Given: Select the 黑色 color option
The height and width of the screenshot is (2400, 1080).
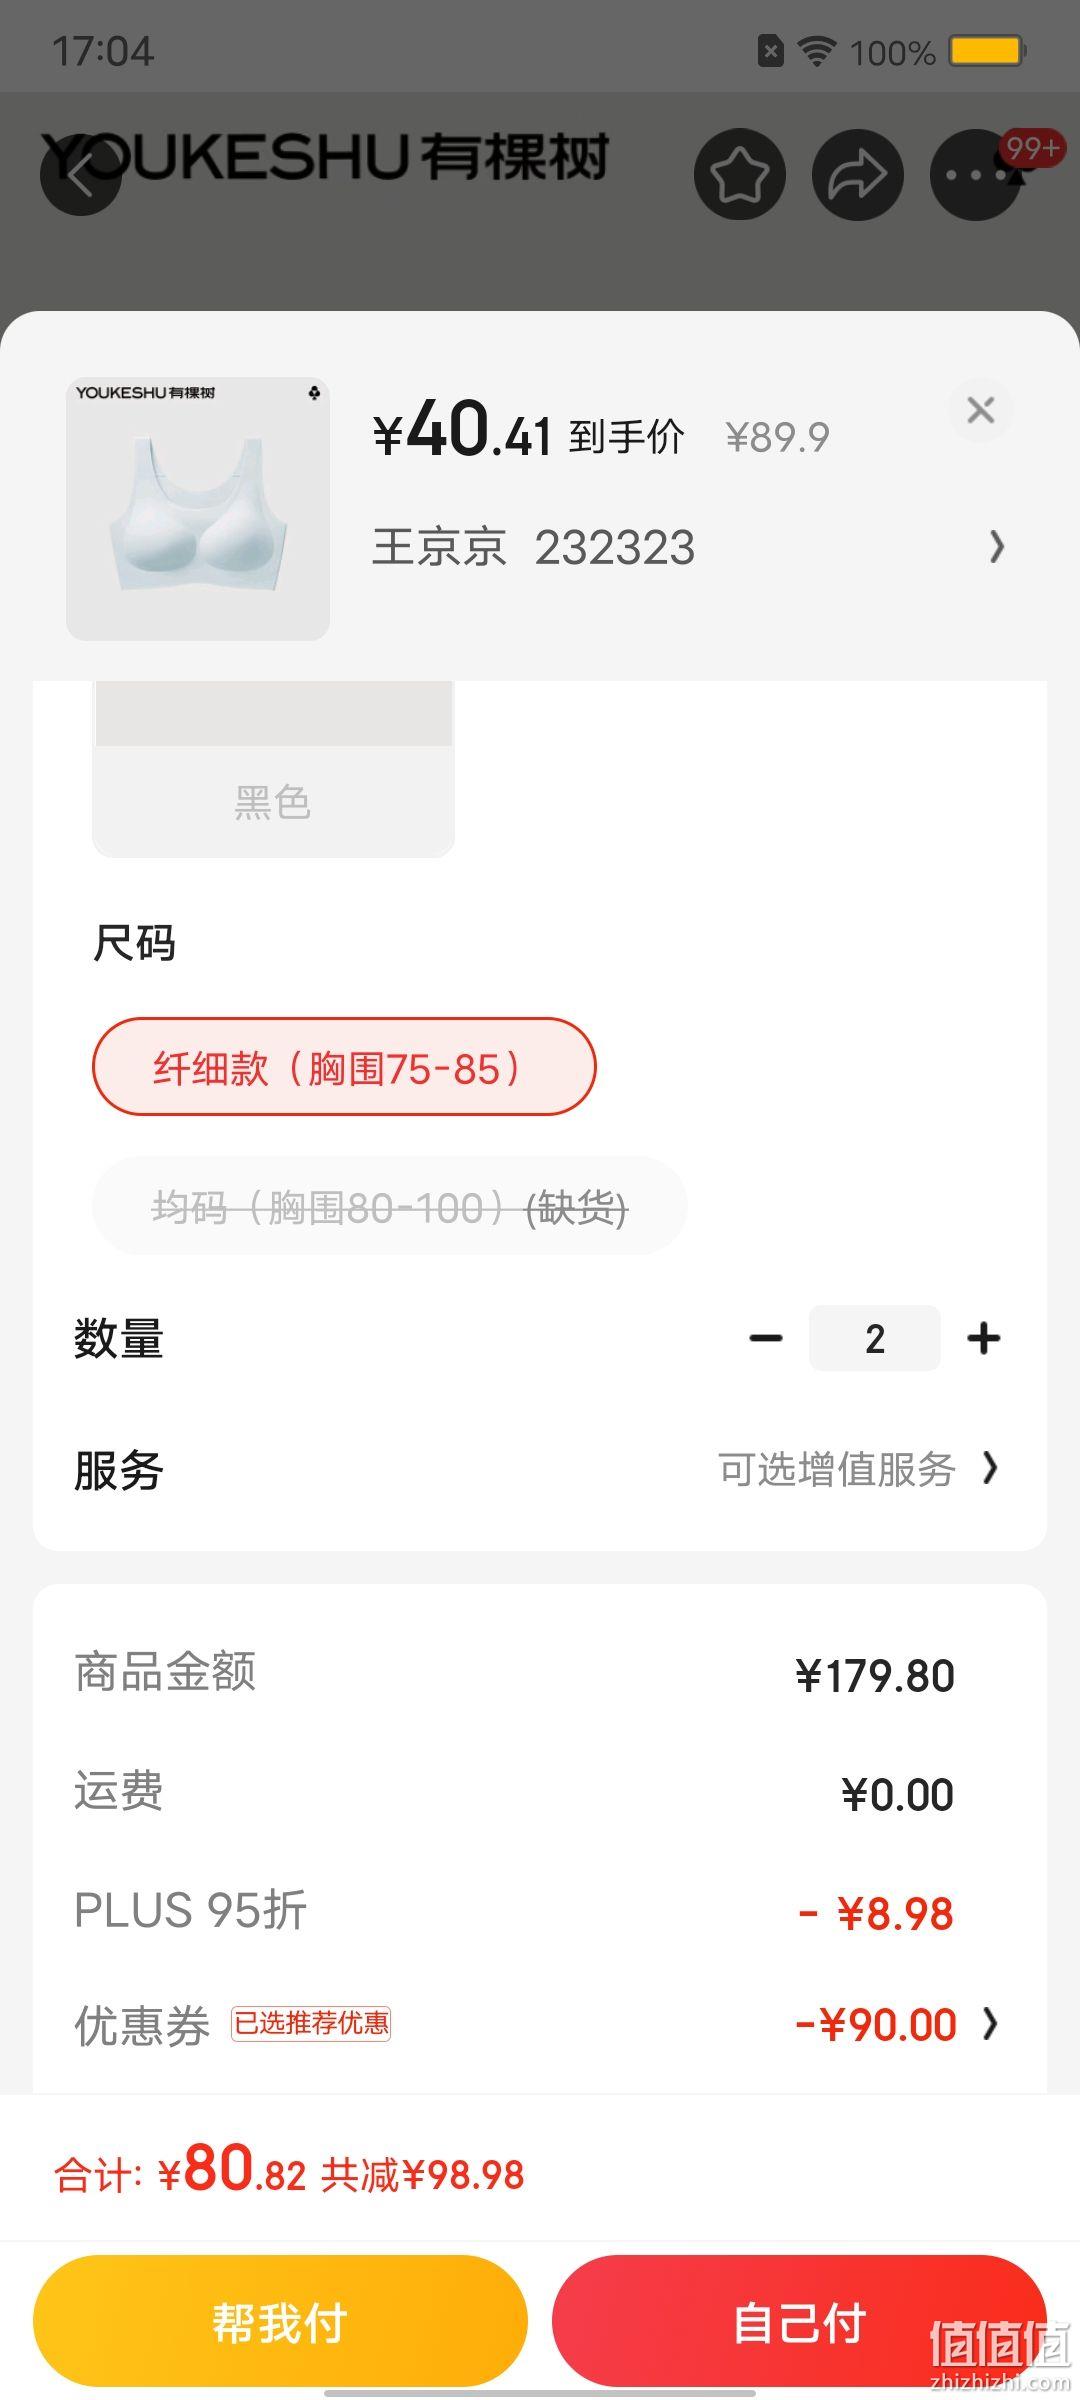Looking at the screenshot, I should [273, 770].
